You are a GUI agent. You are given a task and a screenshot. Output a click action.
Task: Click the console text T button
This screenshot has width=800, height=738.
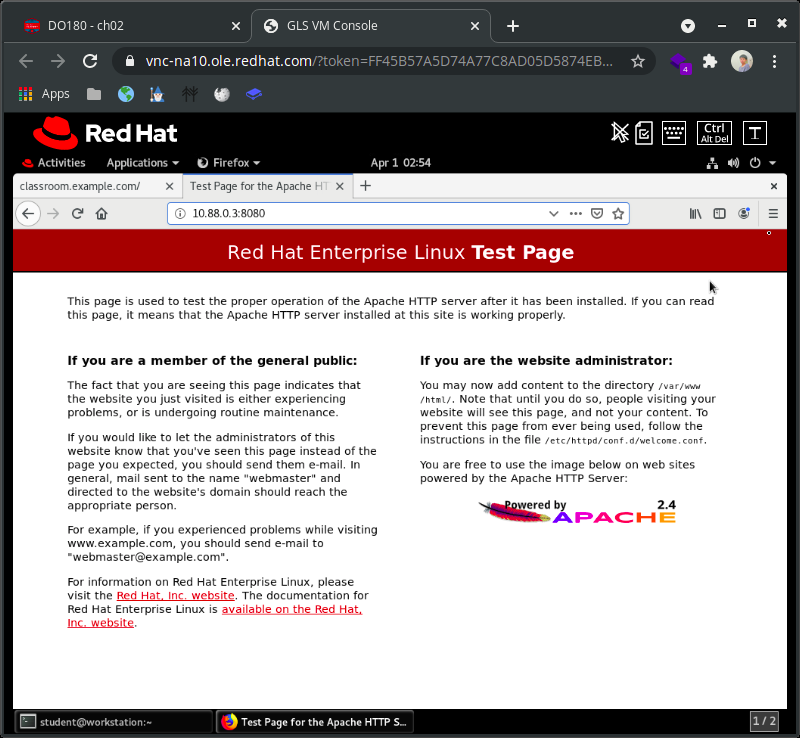coord(755,133)
